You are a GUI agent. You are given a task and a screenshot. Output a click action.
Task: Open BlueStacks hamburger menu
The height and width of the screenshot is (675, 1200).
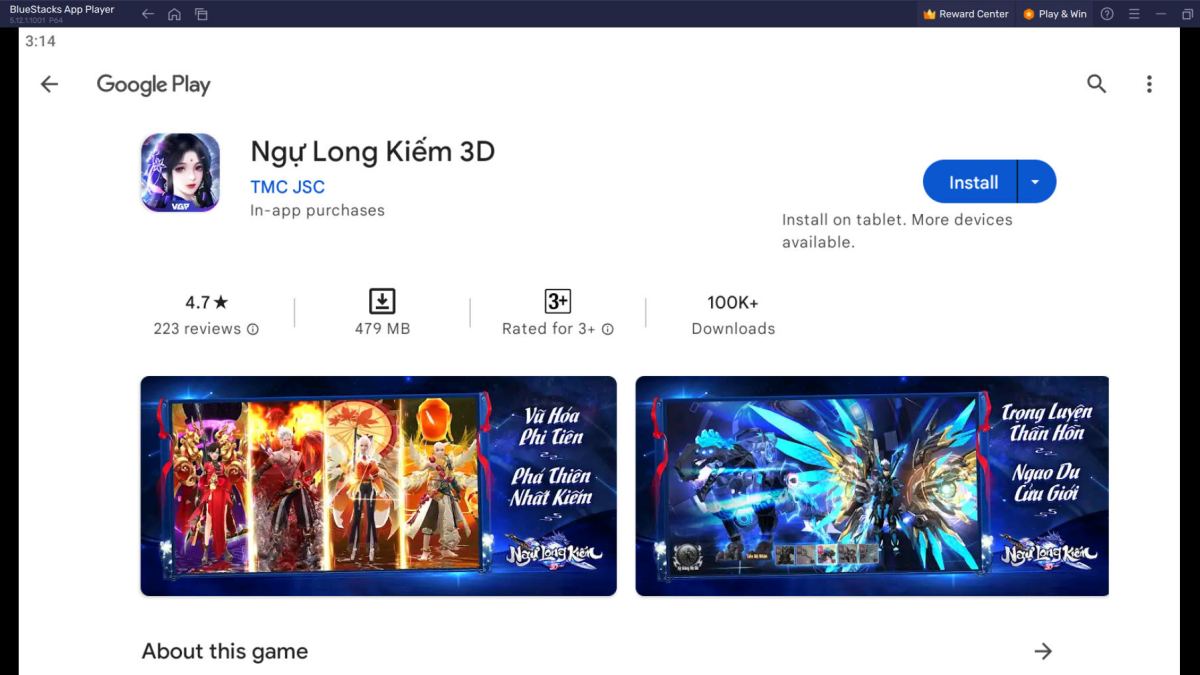(1134, 14)
